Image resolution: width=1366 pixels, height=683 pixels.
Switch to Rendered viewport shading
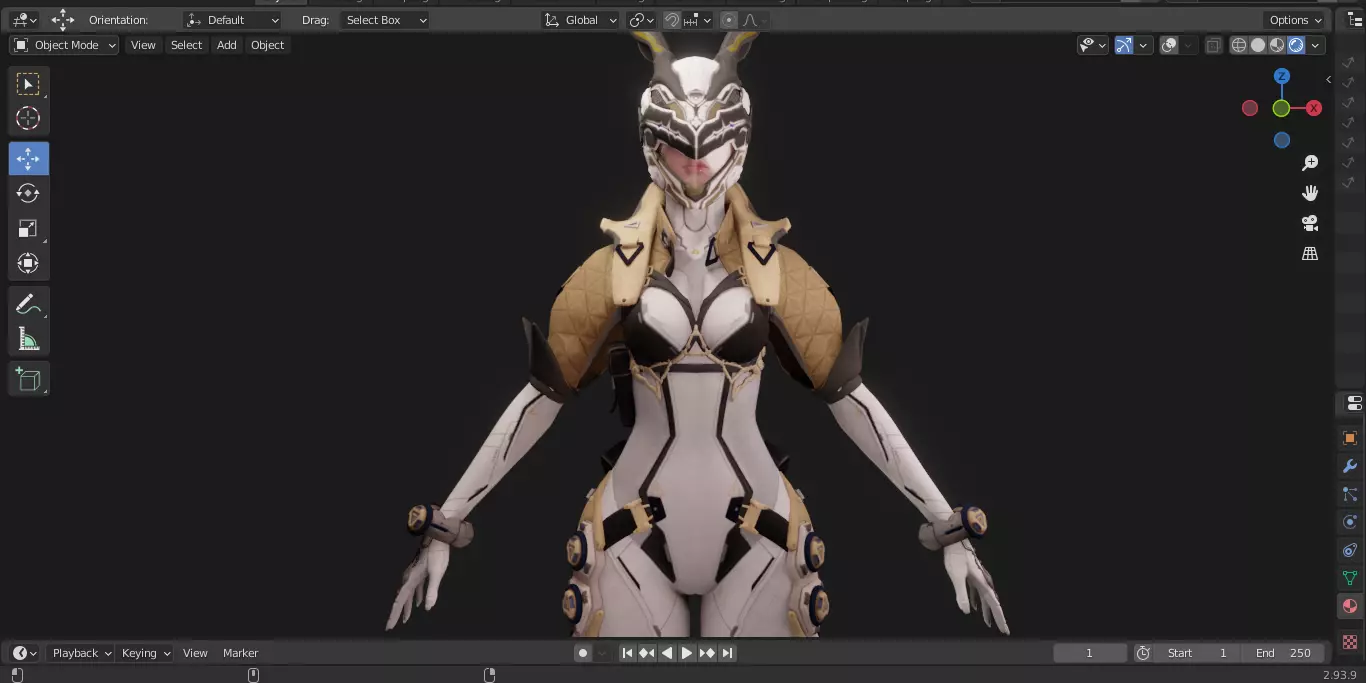coord(1296,45)
